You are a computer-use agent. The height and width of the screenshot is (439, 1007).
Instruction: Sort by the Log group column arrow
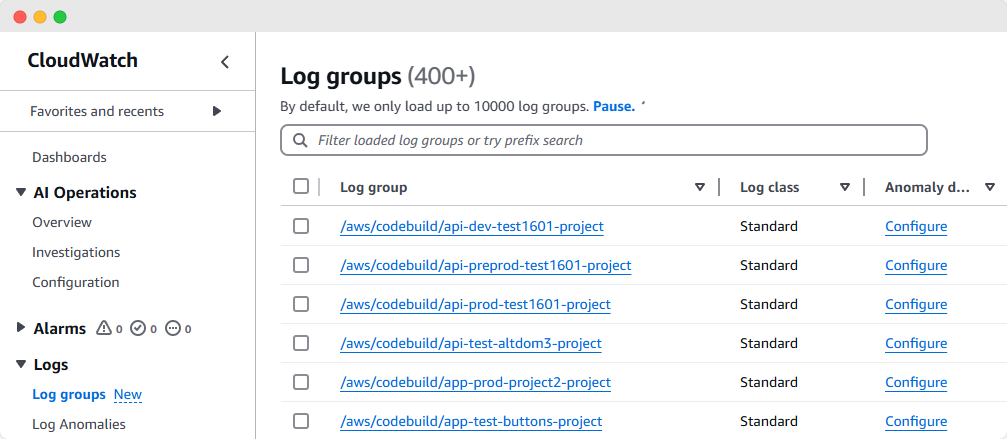700,187
